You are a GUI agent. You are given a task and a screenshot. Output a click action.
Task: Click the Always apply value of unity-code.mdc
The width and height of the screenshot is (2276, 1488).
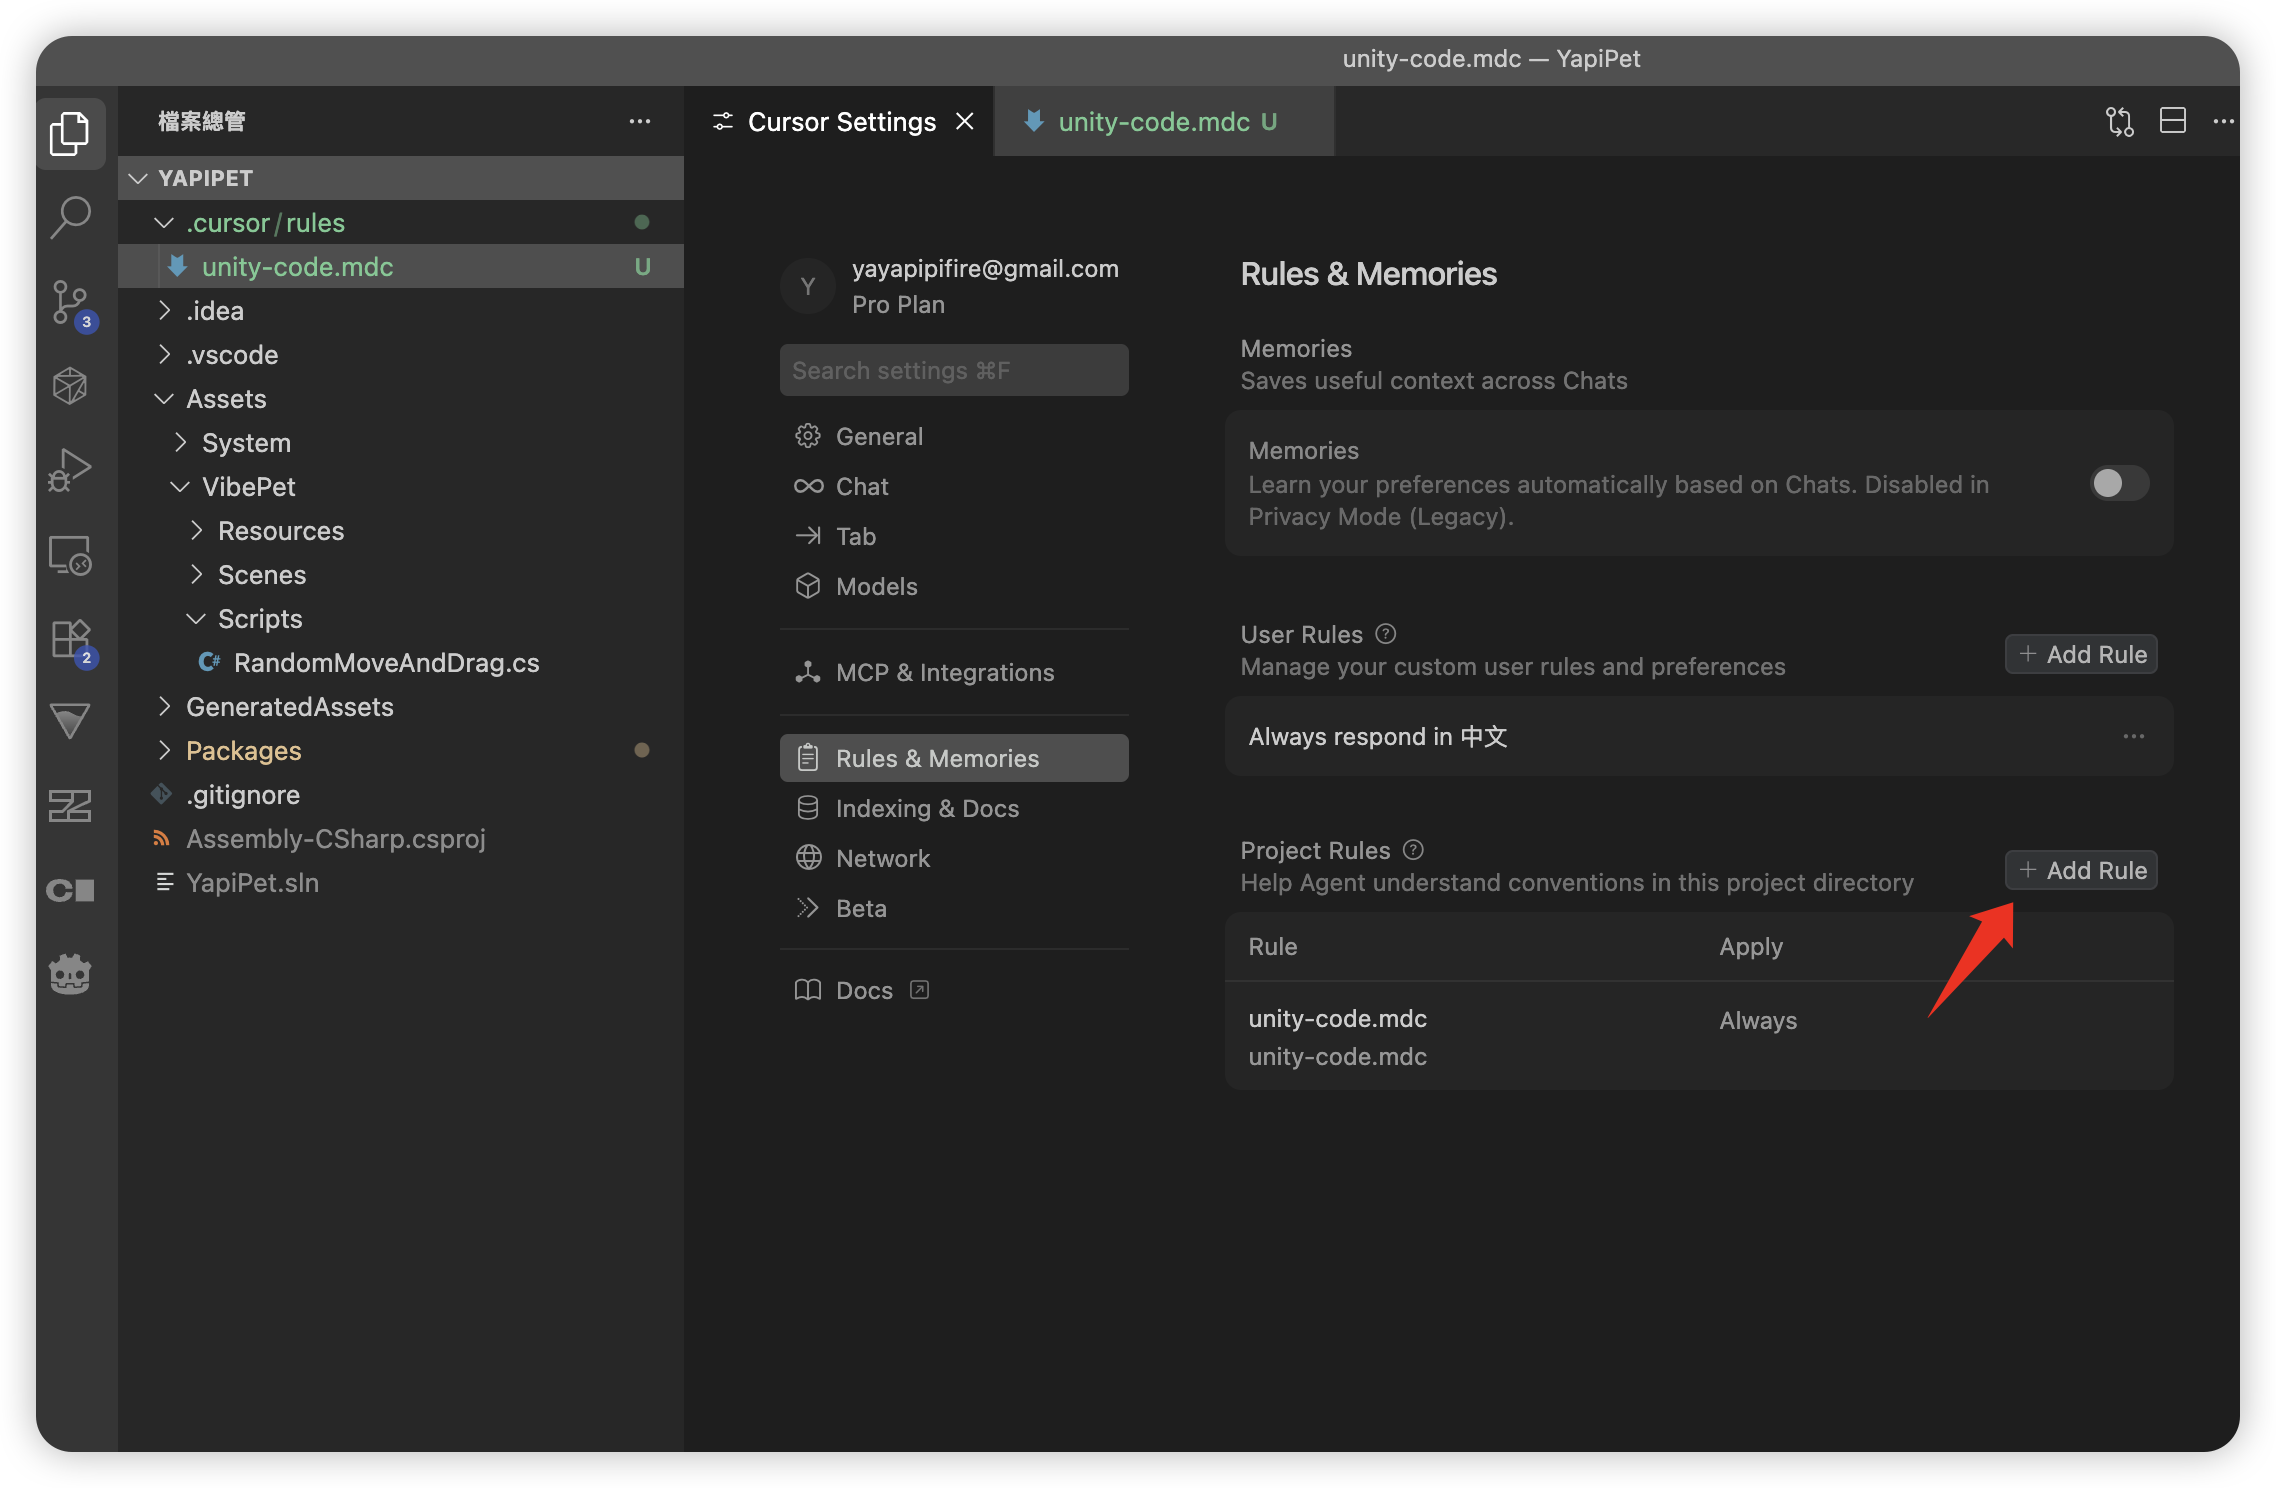(x=1758, y=1020)
